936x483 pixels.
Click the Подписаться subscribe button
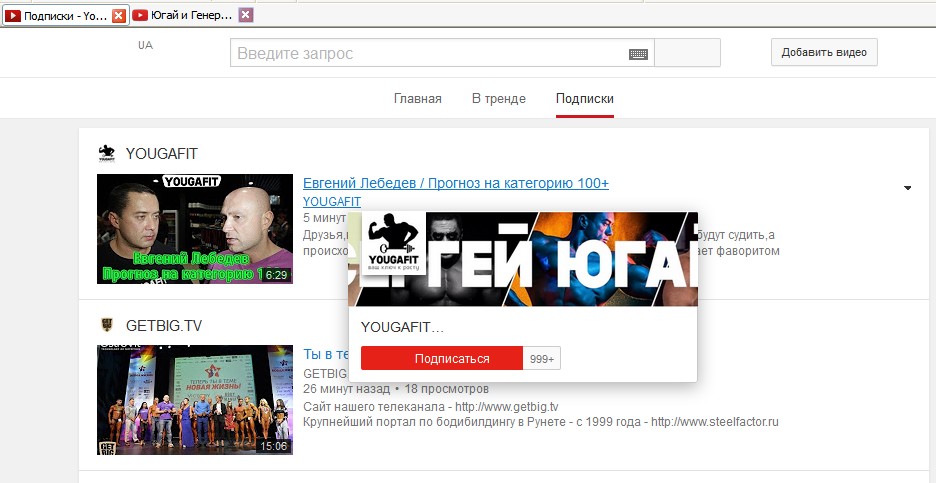coord(441,358)
